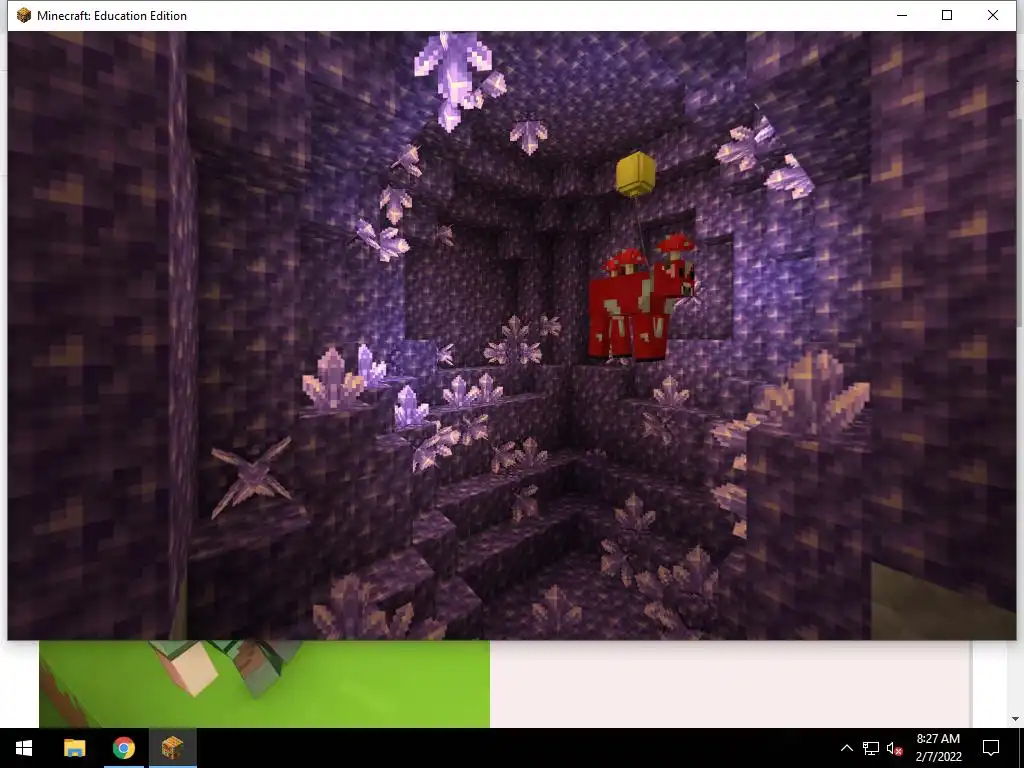Open the notification center icon
Screen dimensions: 1024x768
click(991, 748)
